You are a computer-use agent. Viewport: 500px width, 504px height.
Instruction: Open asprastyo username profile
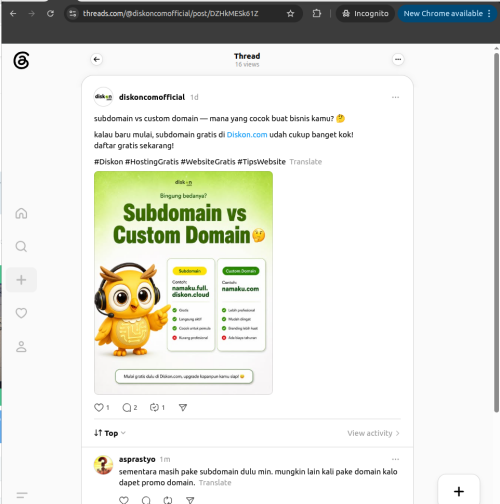(137, 459)
